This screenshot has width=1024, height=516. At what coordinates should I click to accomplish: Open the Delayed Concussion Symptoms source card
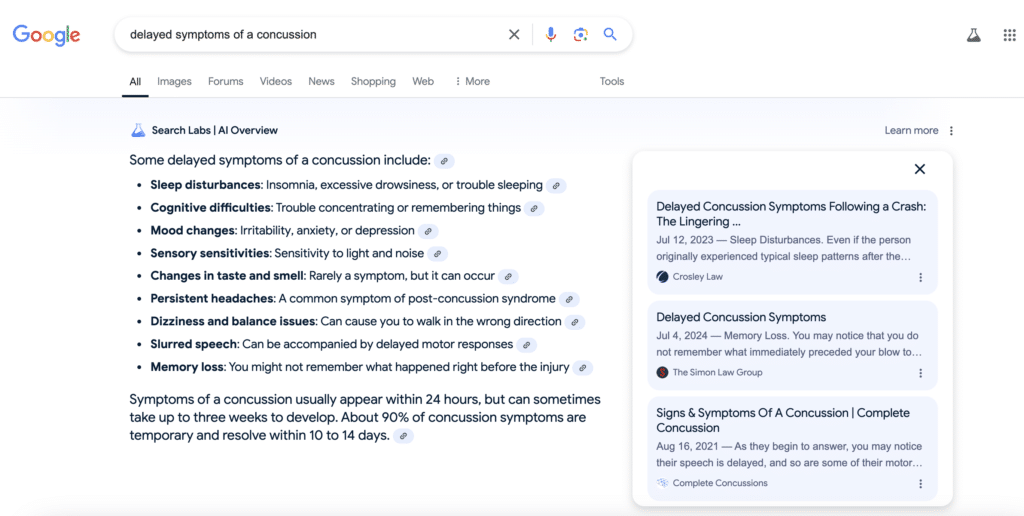click(x=741, y=318)
